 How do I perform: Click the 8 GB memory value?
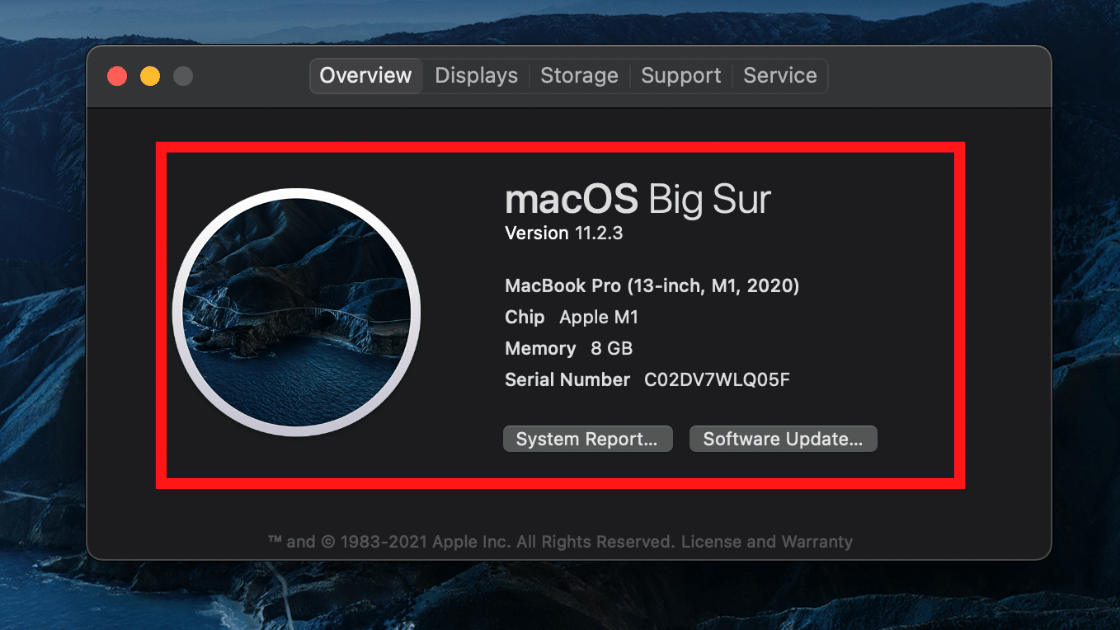(x=611, y=349)
